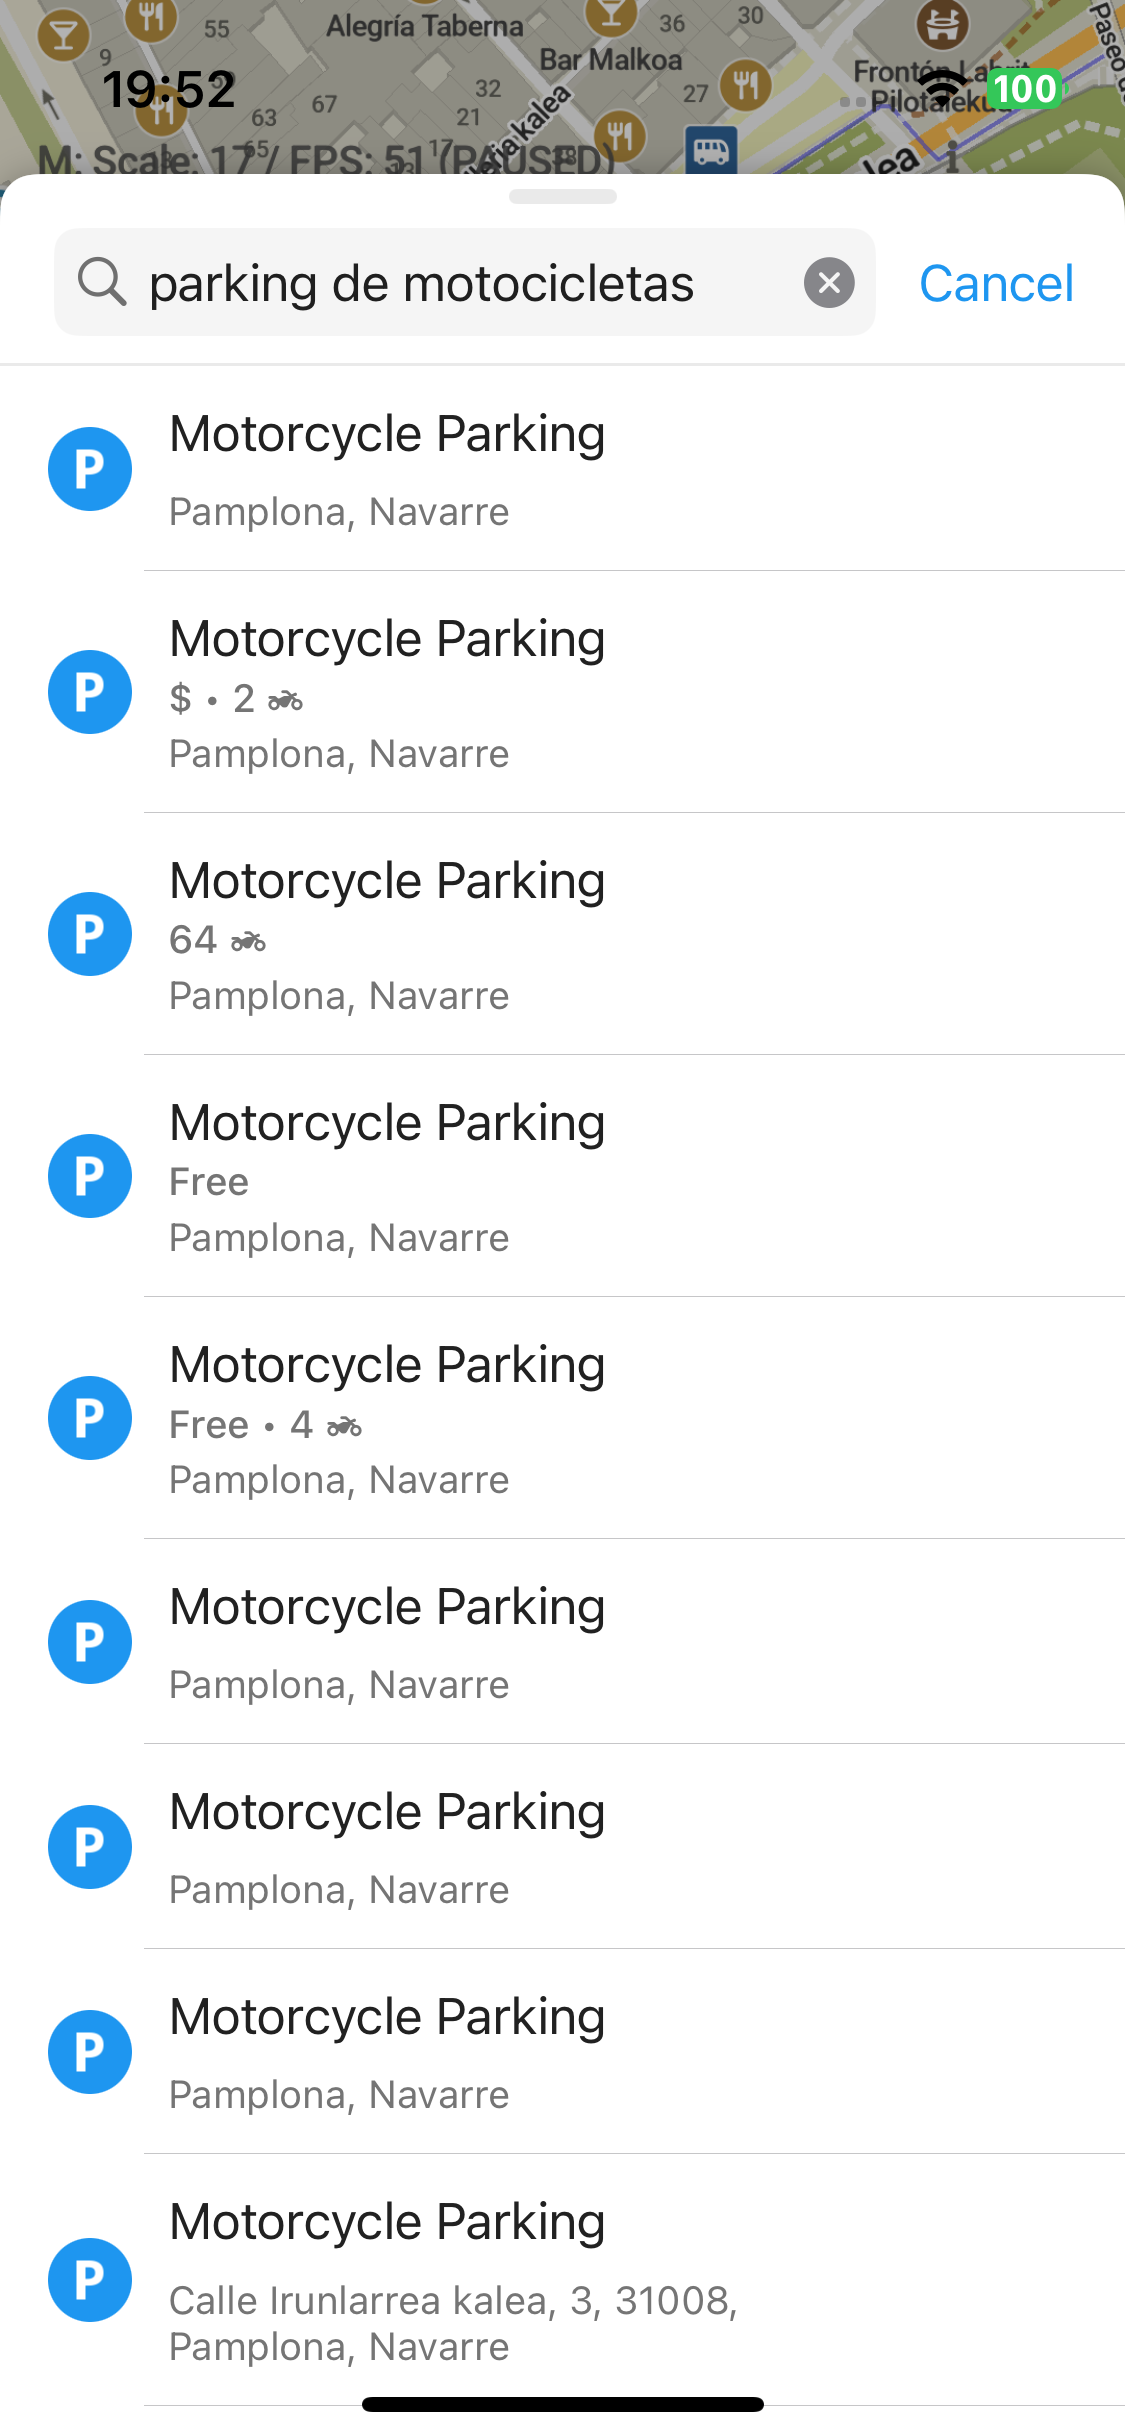Select Motorcycle Parking at Calle Irunlarrea kalea 3
This screenshot has width=1125, height=2436.
pos(600,2280)
